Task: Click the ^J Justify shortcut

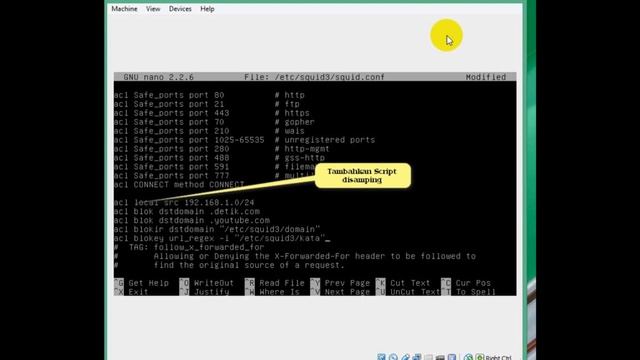Action: pyautogui.click(x=204, y=292)
